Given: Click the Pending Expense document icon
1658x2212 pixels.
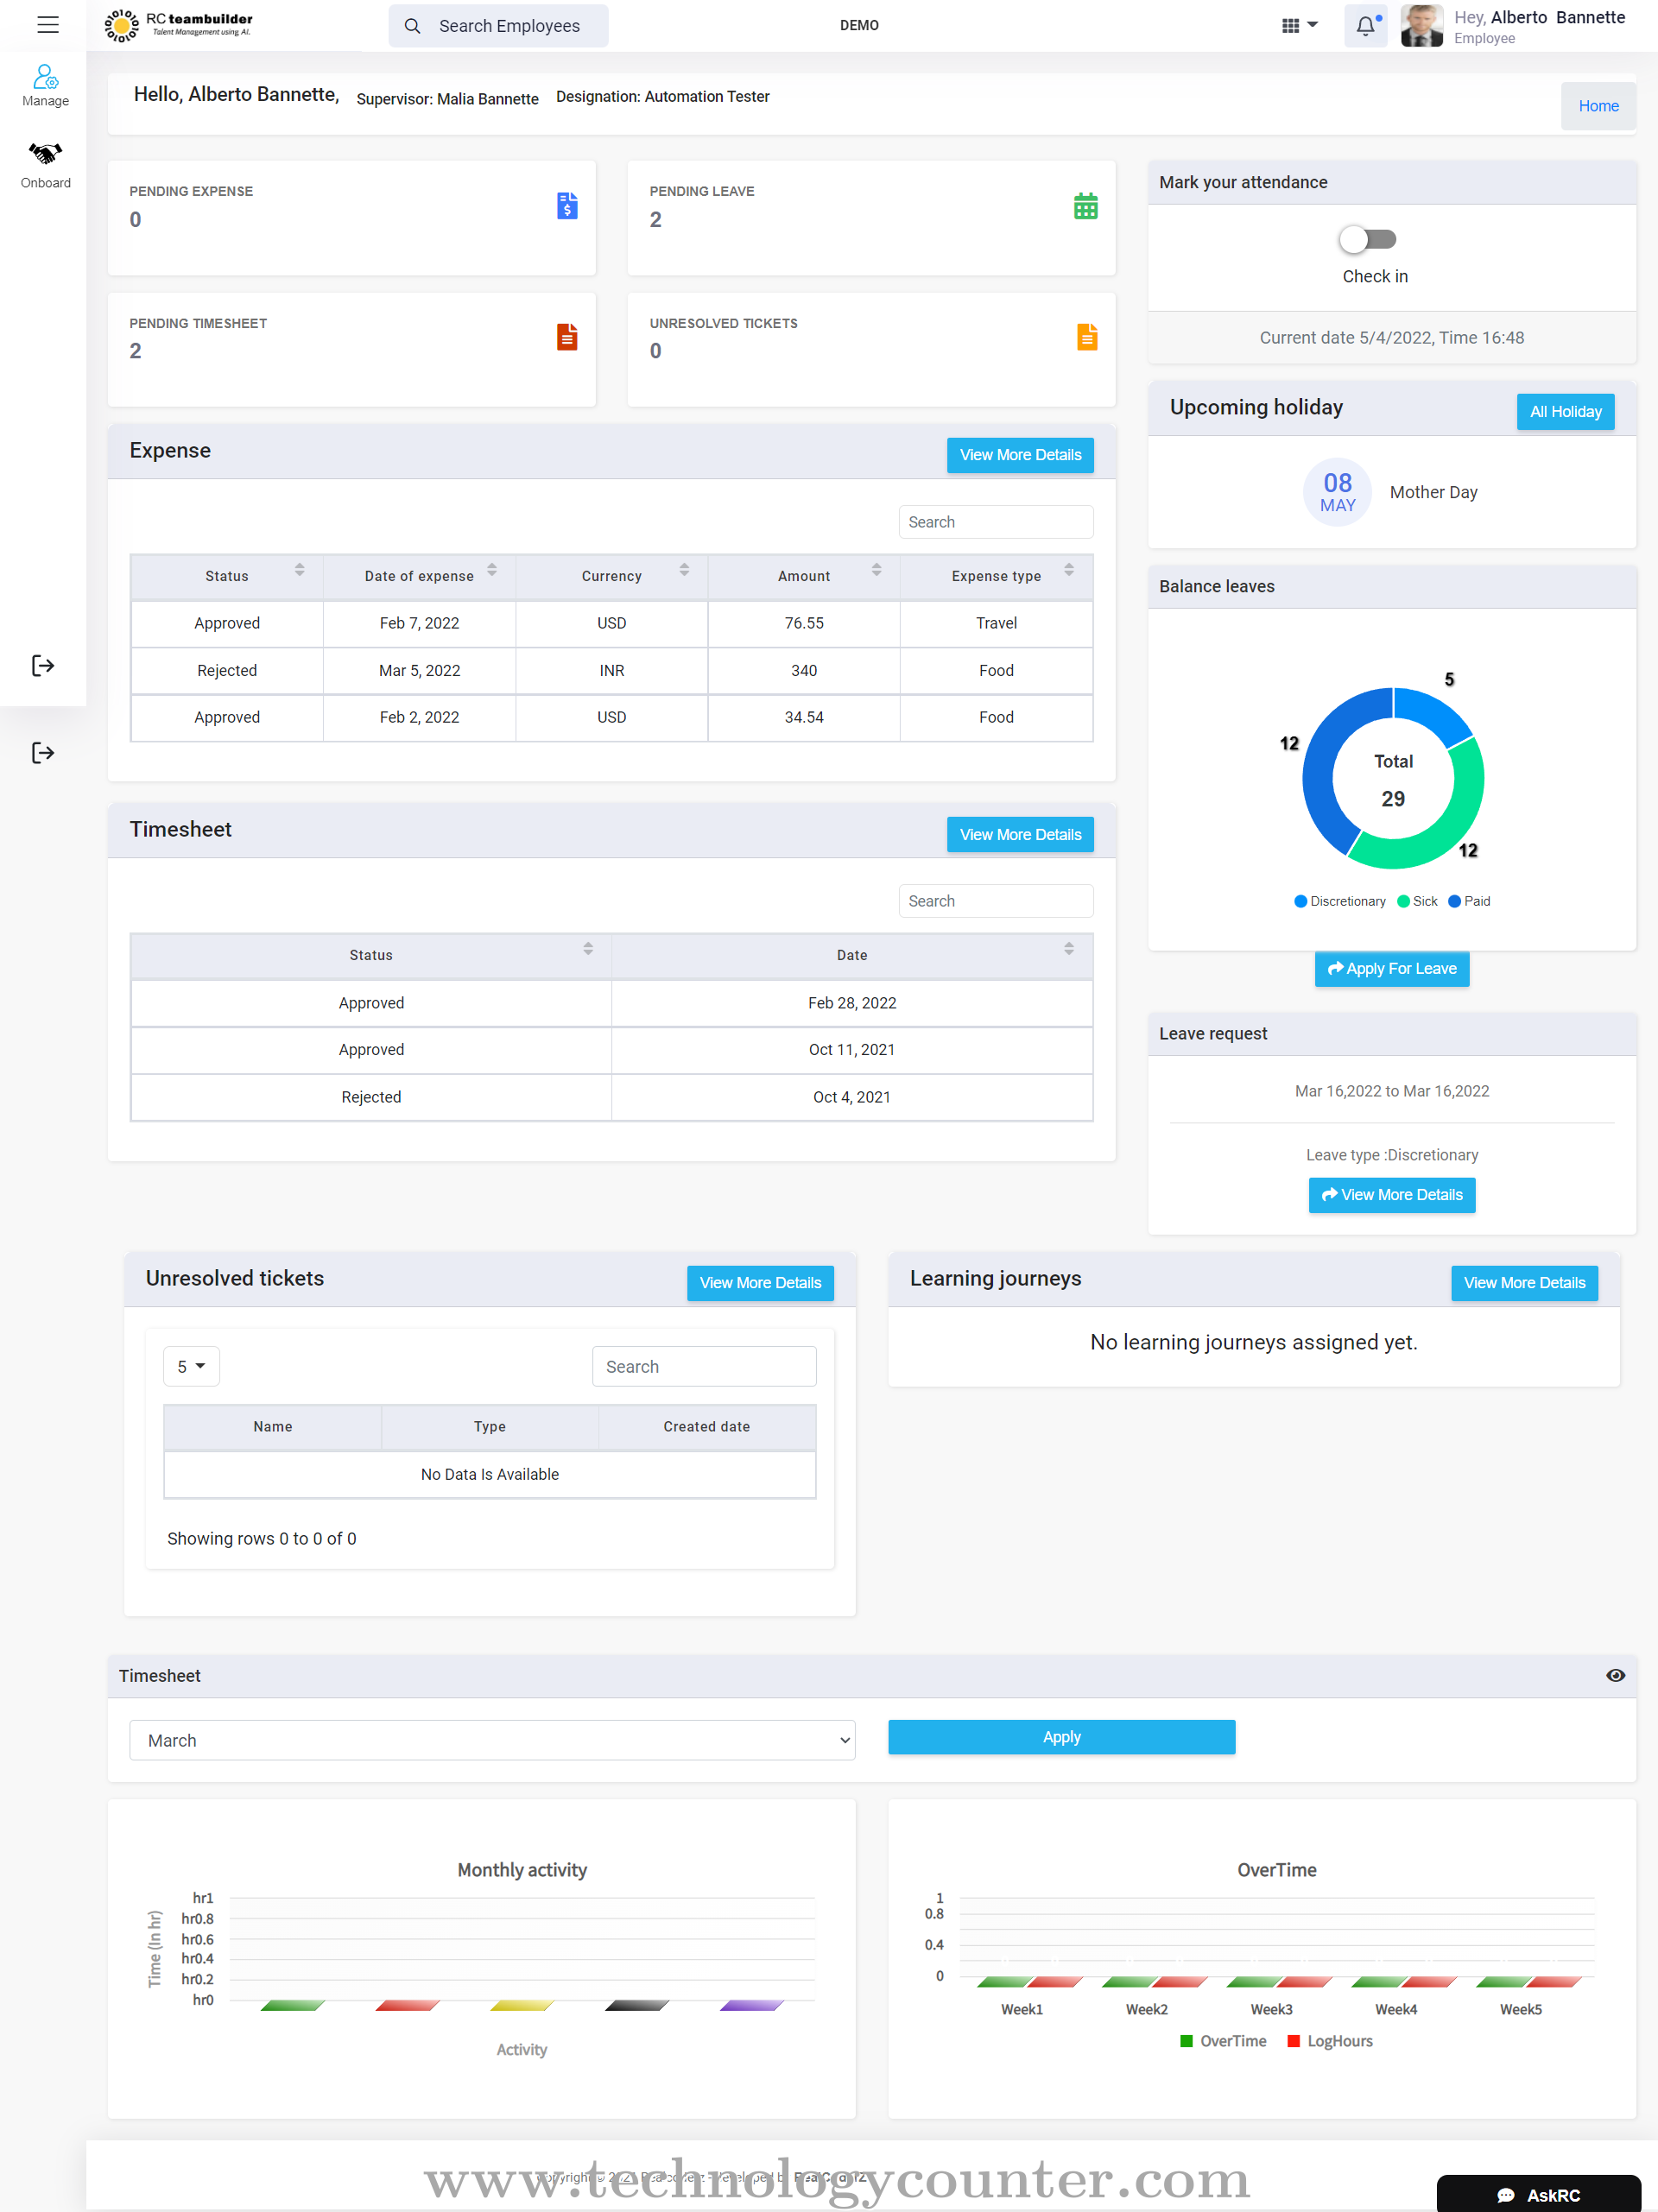Looking at the screenshot, I should pos(567,206).
